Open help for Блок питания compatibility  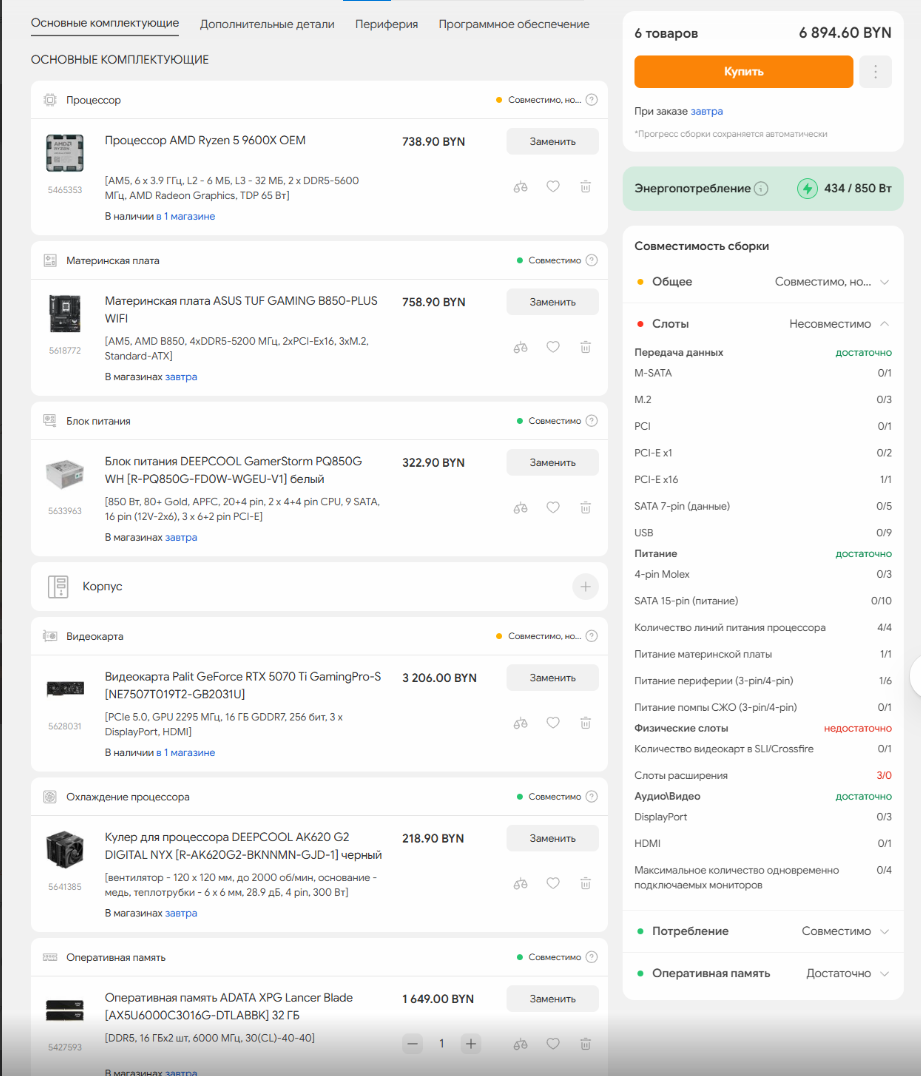[x=592, y=421]
